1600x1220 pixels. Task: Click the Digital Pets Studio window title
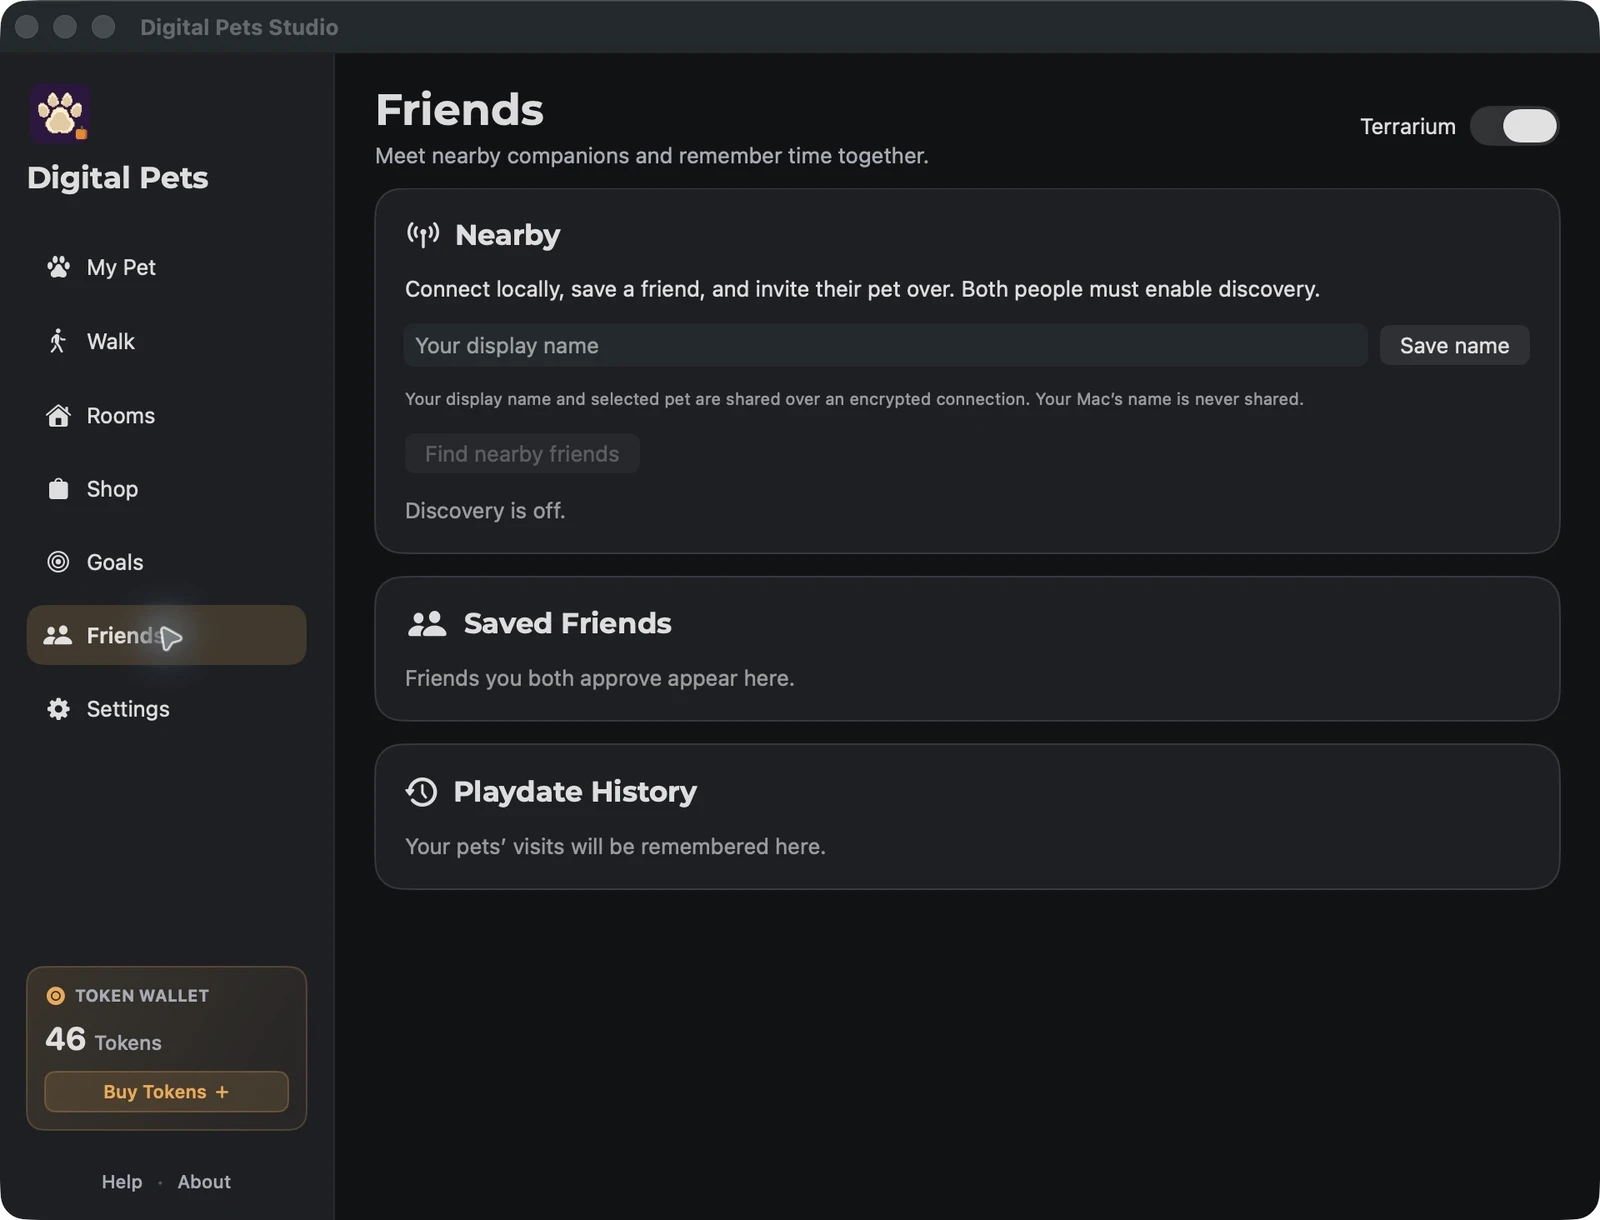click(x=239, y=27)
